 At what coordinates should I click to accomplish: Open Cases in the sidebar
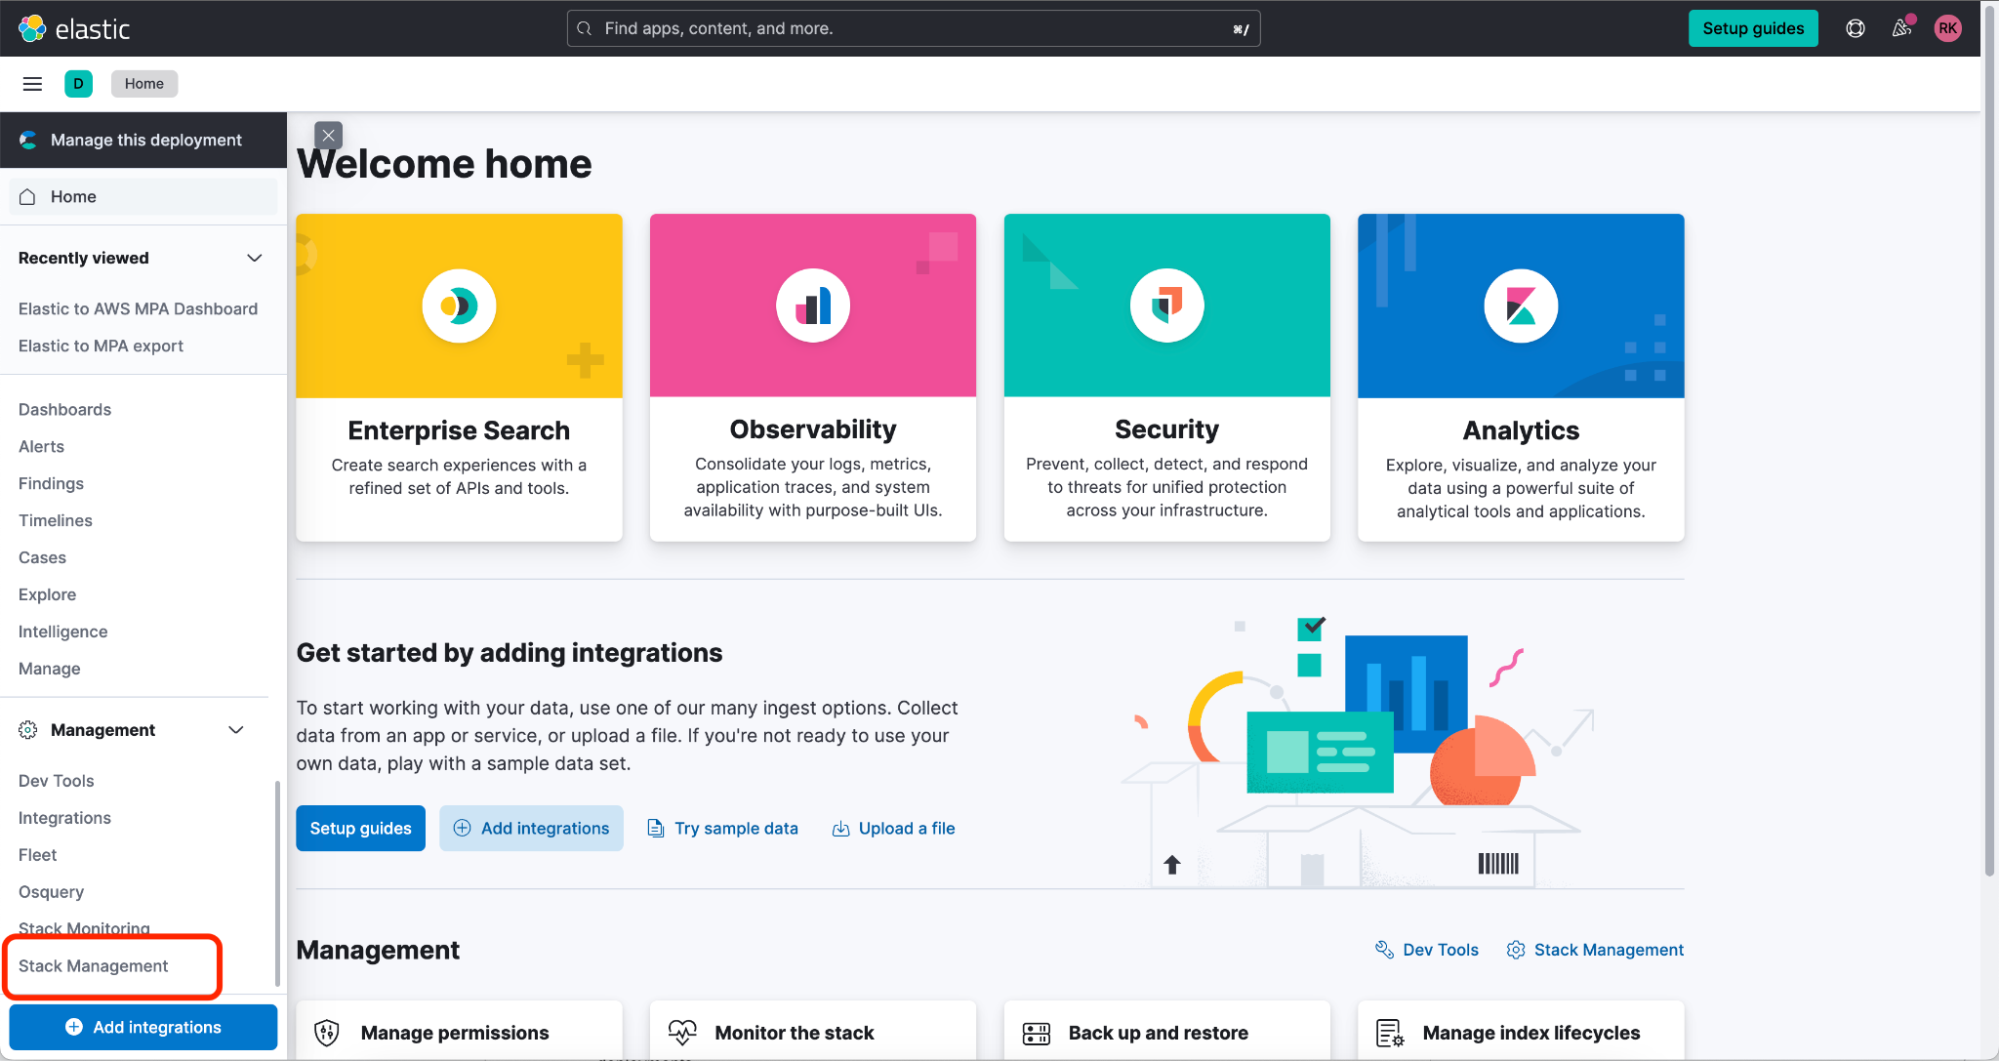click(x=42, y=558)
